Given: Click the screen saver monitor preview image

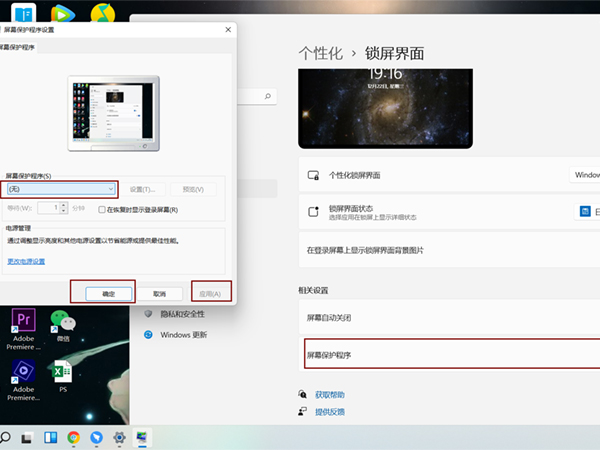Looking at the screenshot, I should pos(114,113).
